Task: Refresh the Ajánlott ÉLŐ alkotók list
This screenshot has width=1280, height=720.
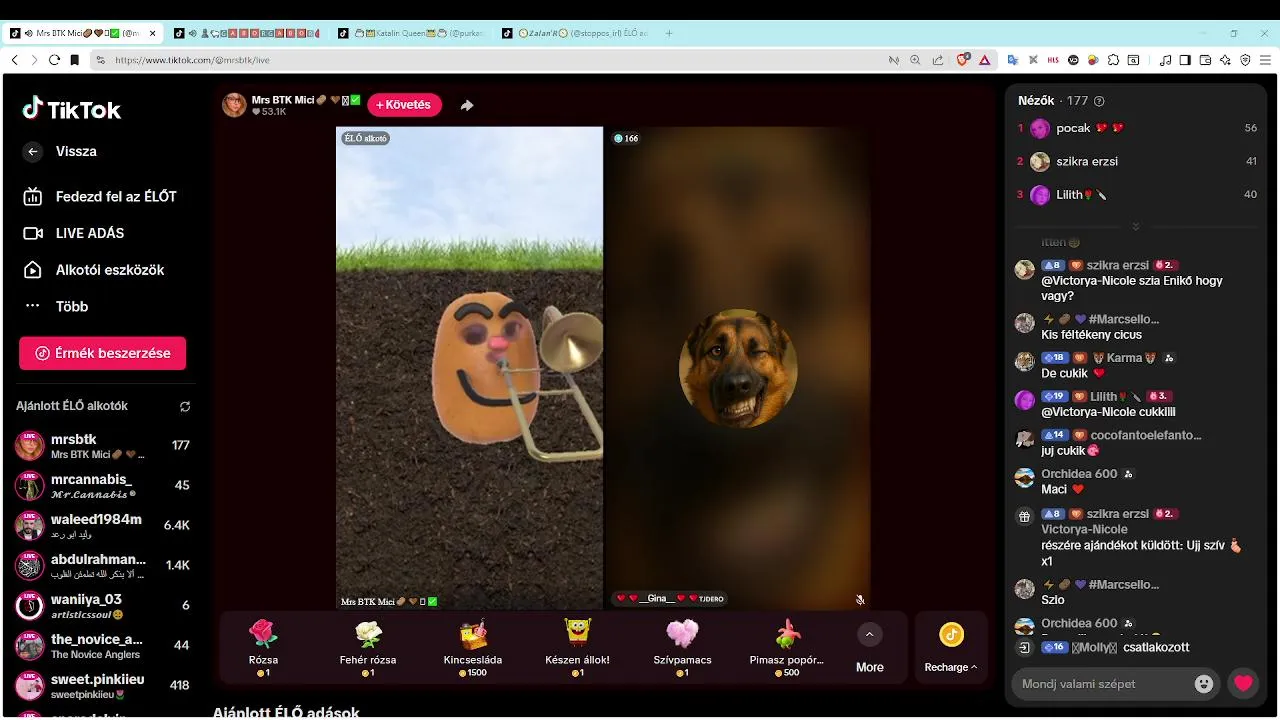Action: click(185, 407)
